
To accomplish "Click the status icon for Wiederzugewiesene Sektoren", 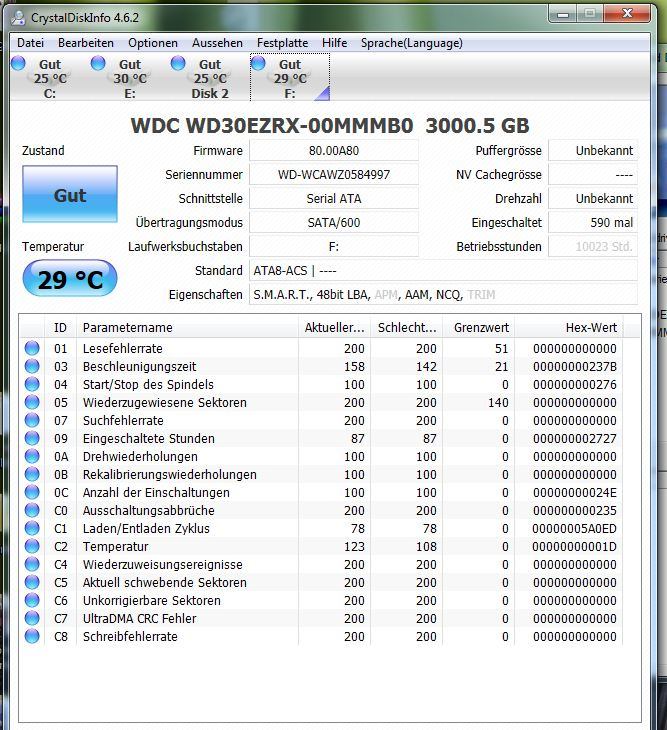I will (x=32, y=402).
